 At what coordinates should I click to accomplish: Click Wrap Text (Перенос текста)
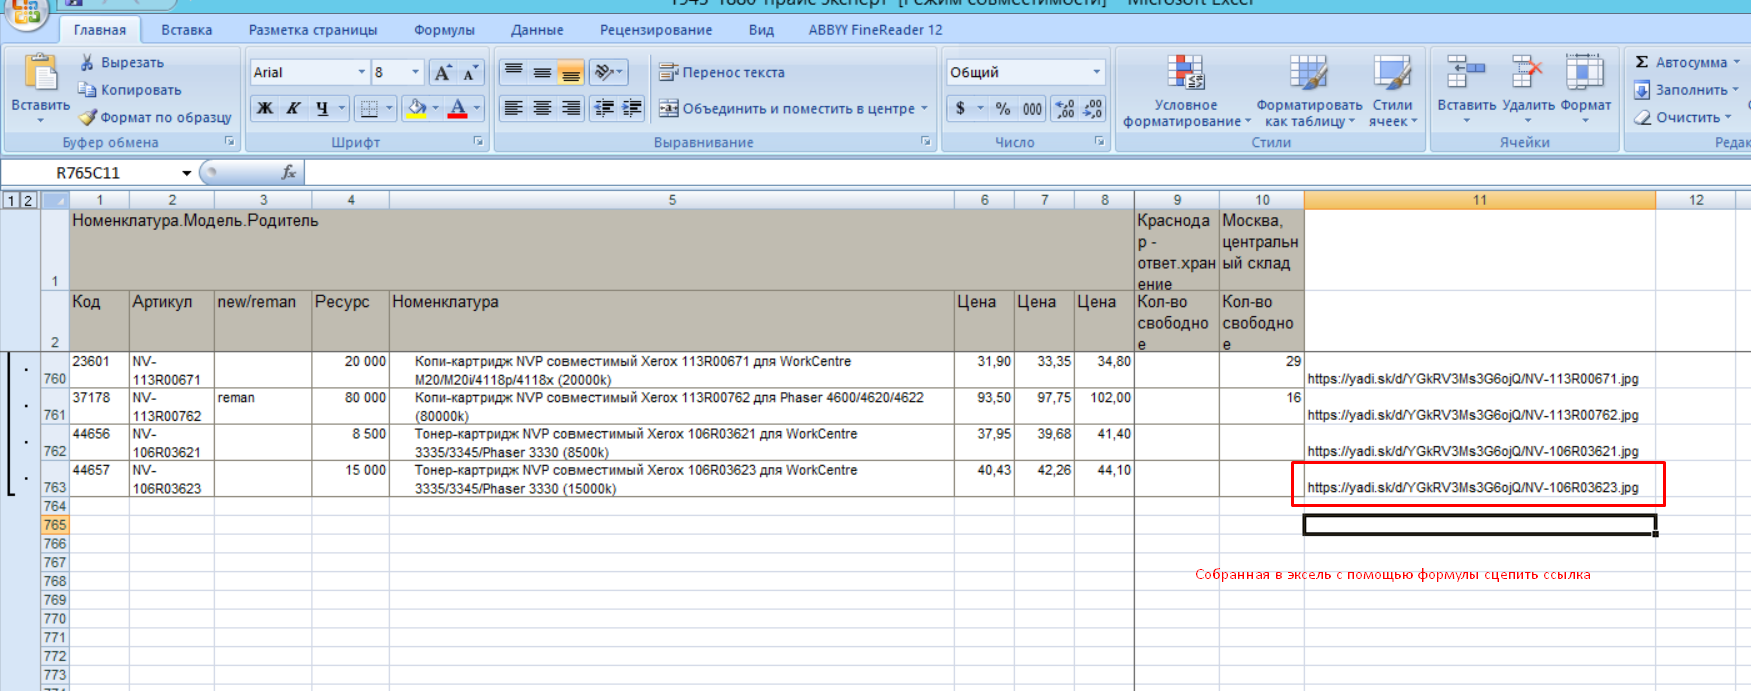pyautogui.click(x=722, y=72)
